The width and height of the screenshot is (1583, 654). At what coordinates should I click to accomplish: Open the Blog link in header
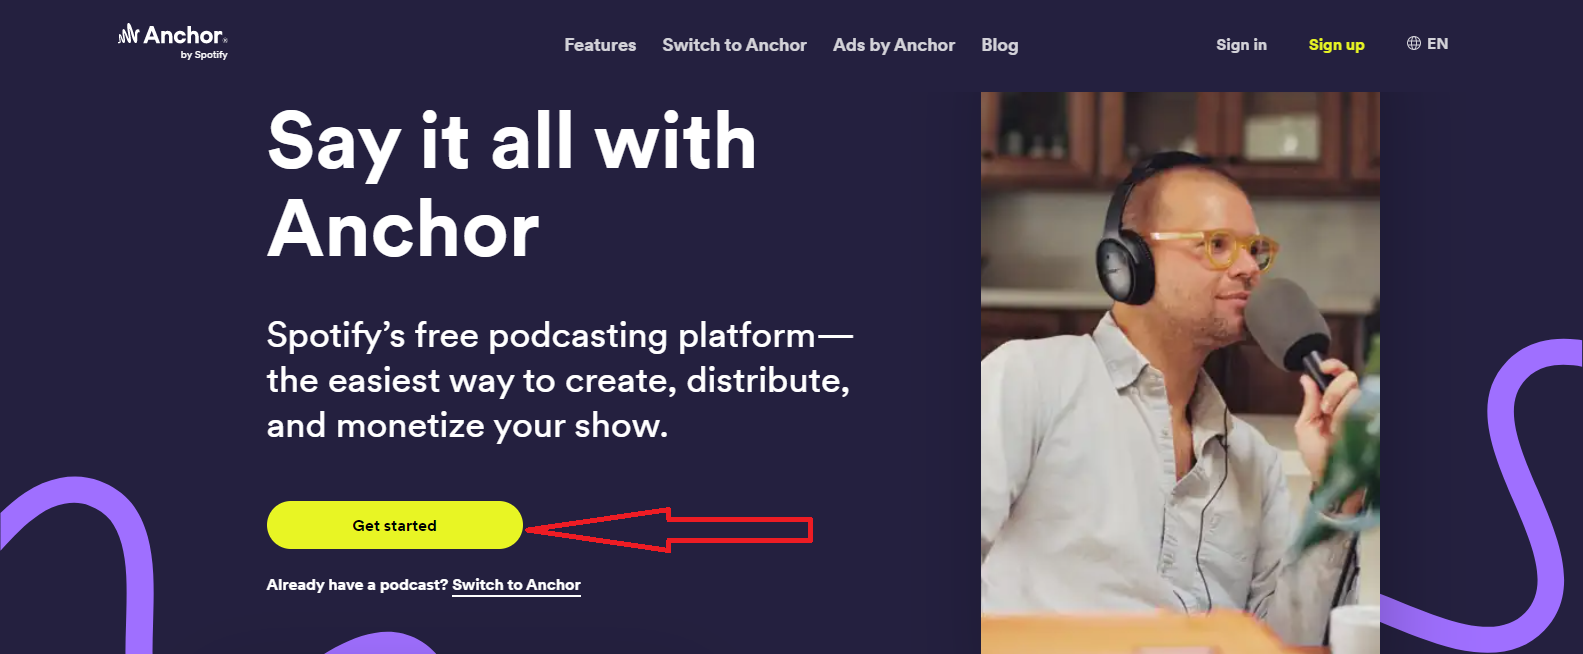(1000, 45)
